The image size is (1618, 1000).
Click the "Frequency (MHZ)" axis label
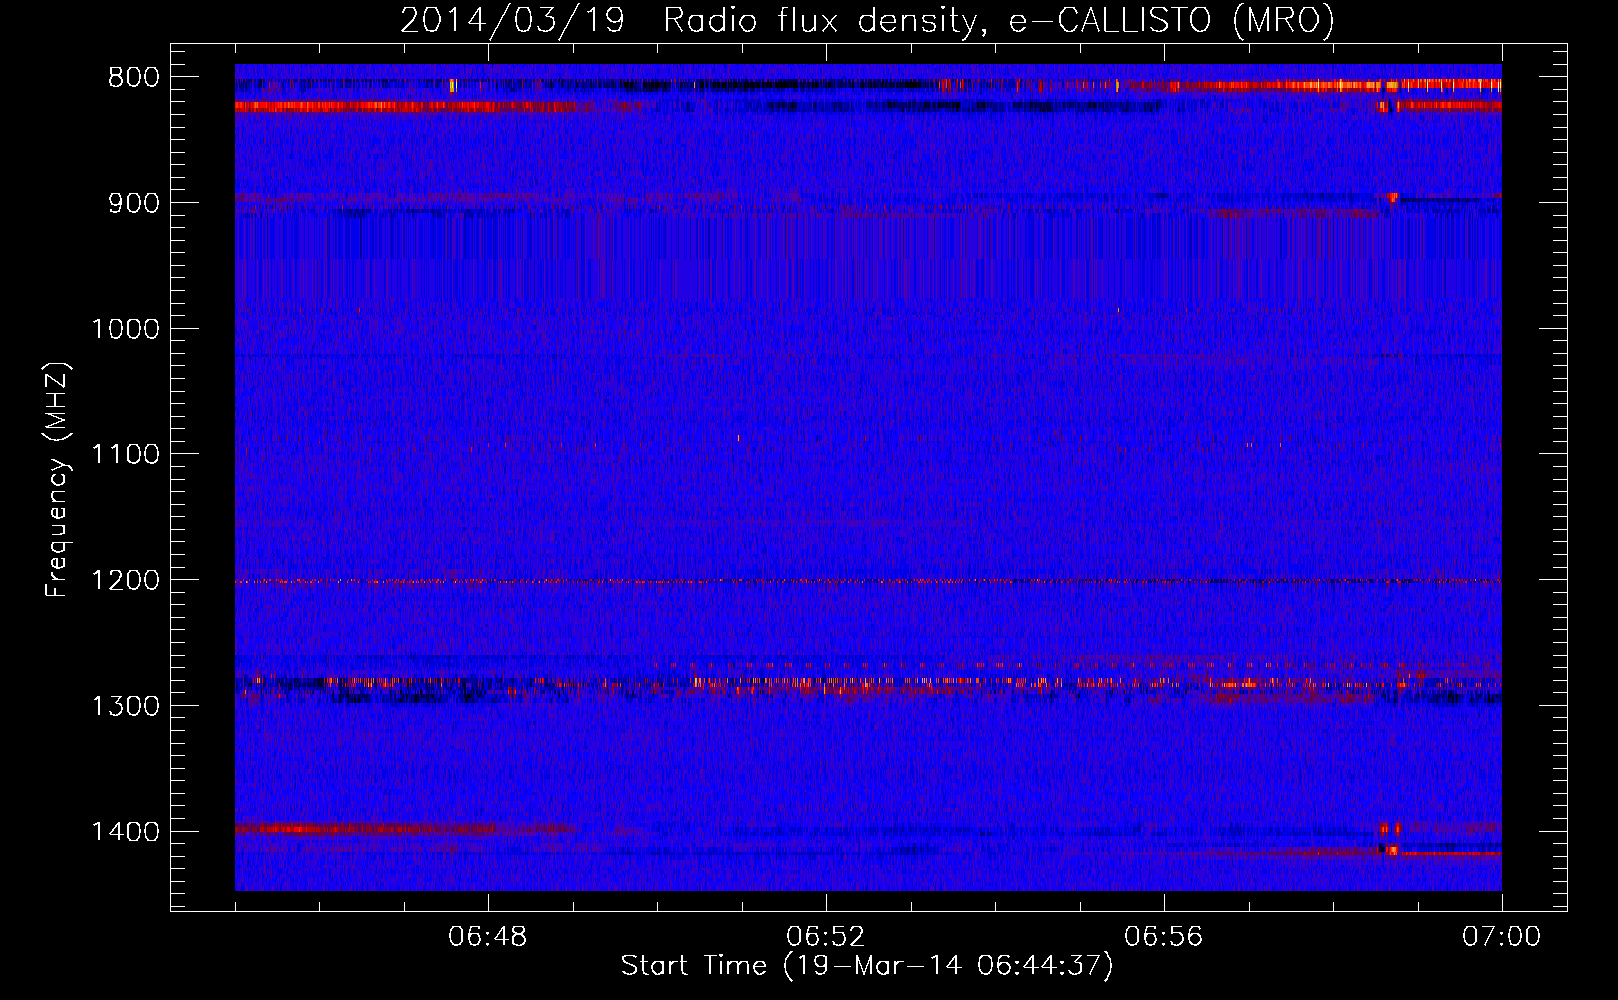click(x=57, y=480)
